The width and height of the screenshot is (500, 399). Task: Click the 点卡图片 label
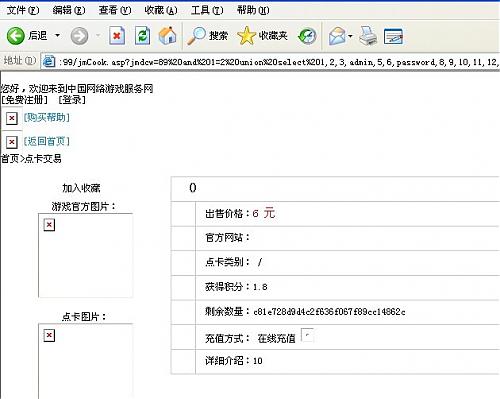coord(84,317)
